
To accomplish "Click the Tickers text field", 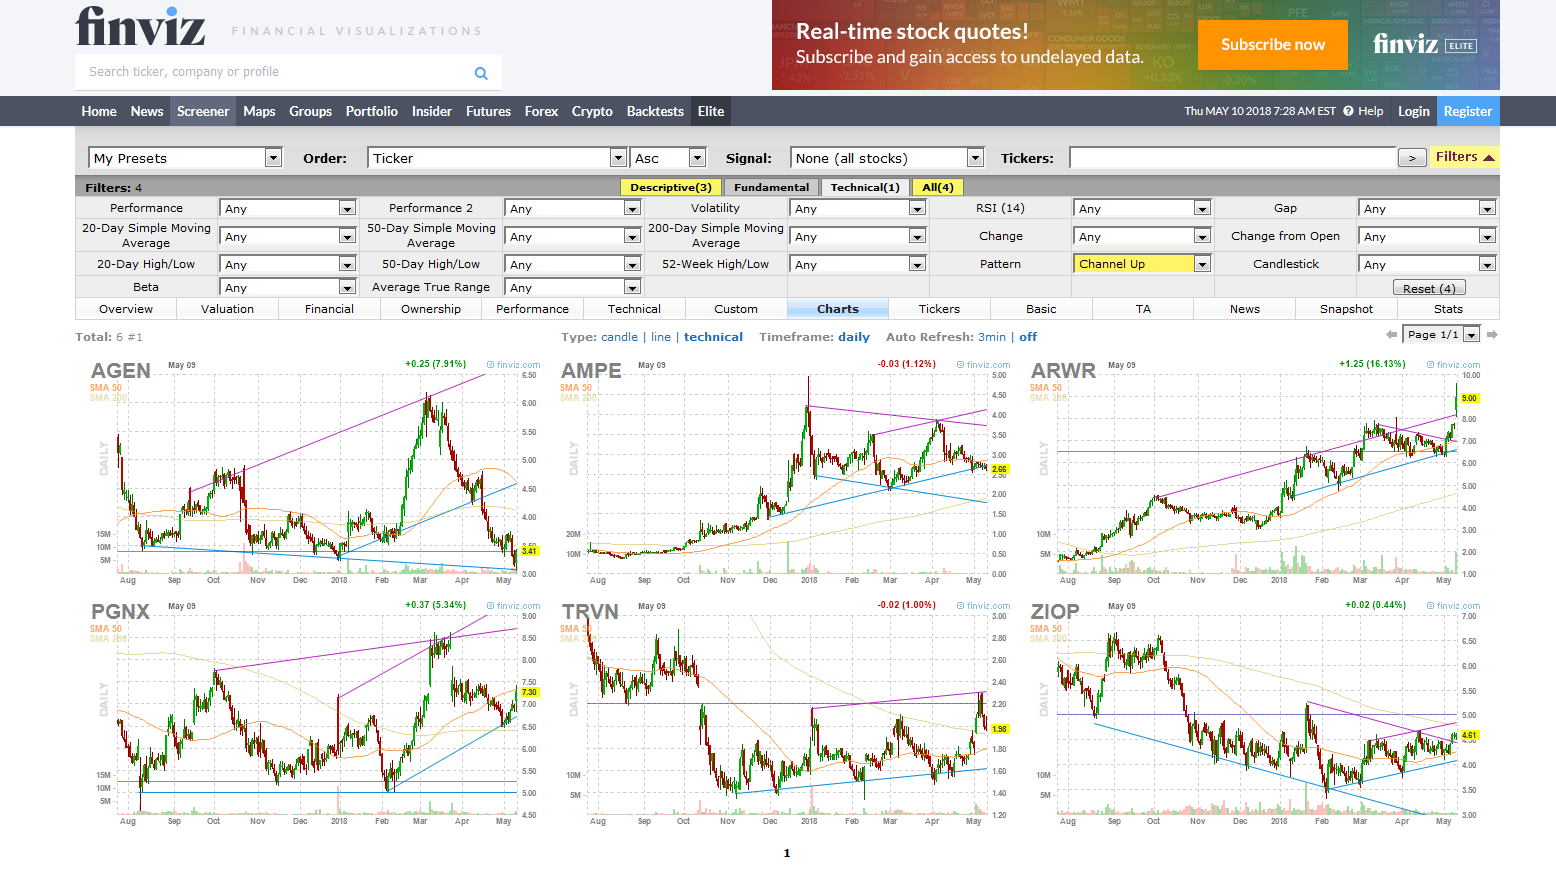I will 1232,158.
